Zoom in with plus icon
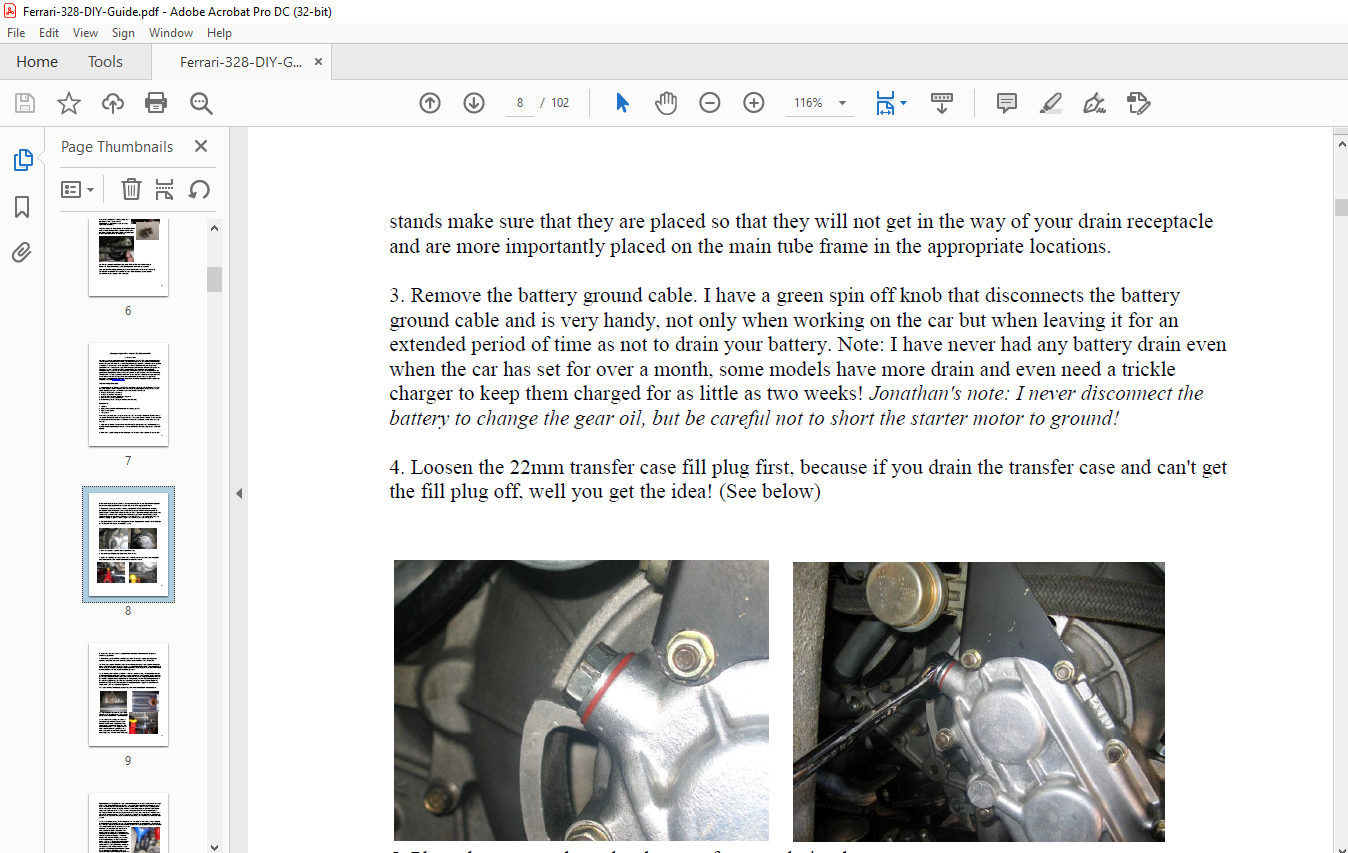This screenshot has height=853, width=1348. [754, 103]
